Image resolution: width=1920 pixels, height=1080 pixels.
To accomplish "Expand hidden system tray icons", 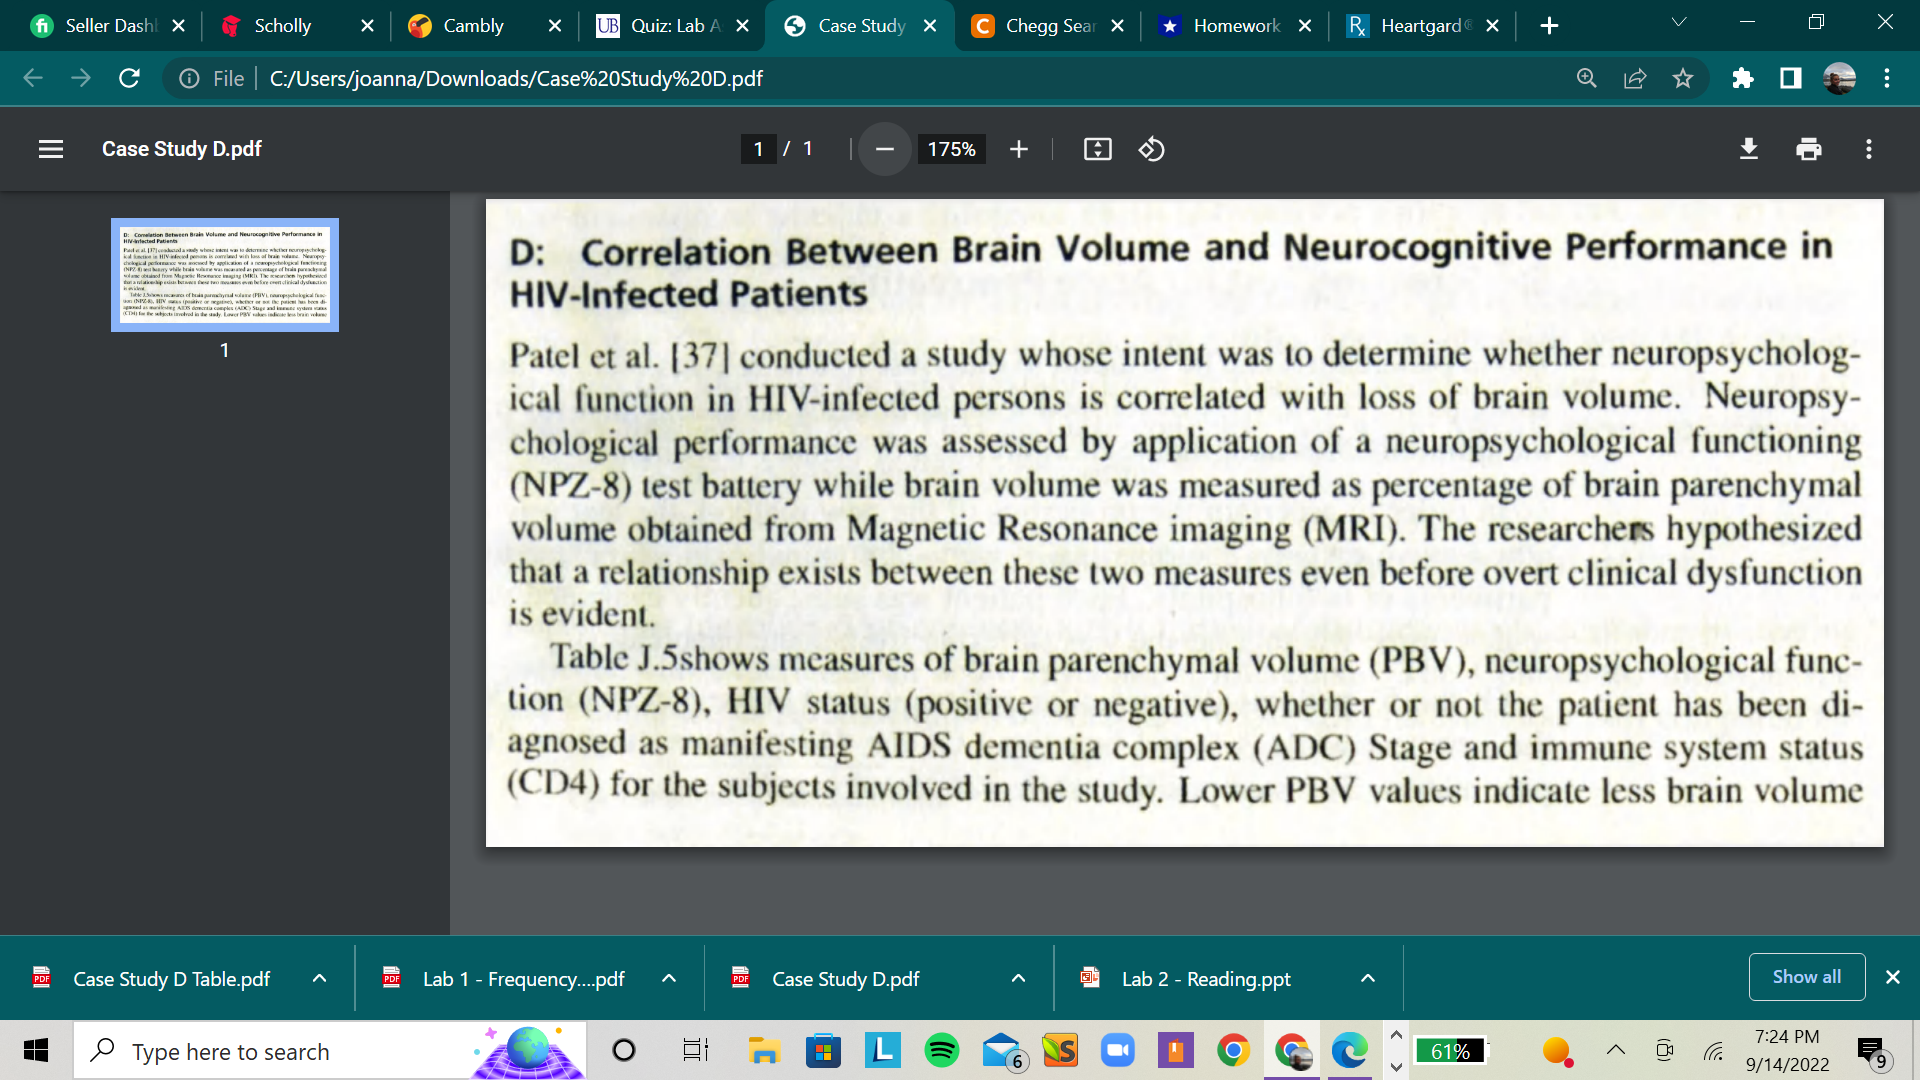I will click(x=1614, y=1051).
